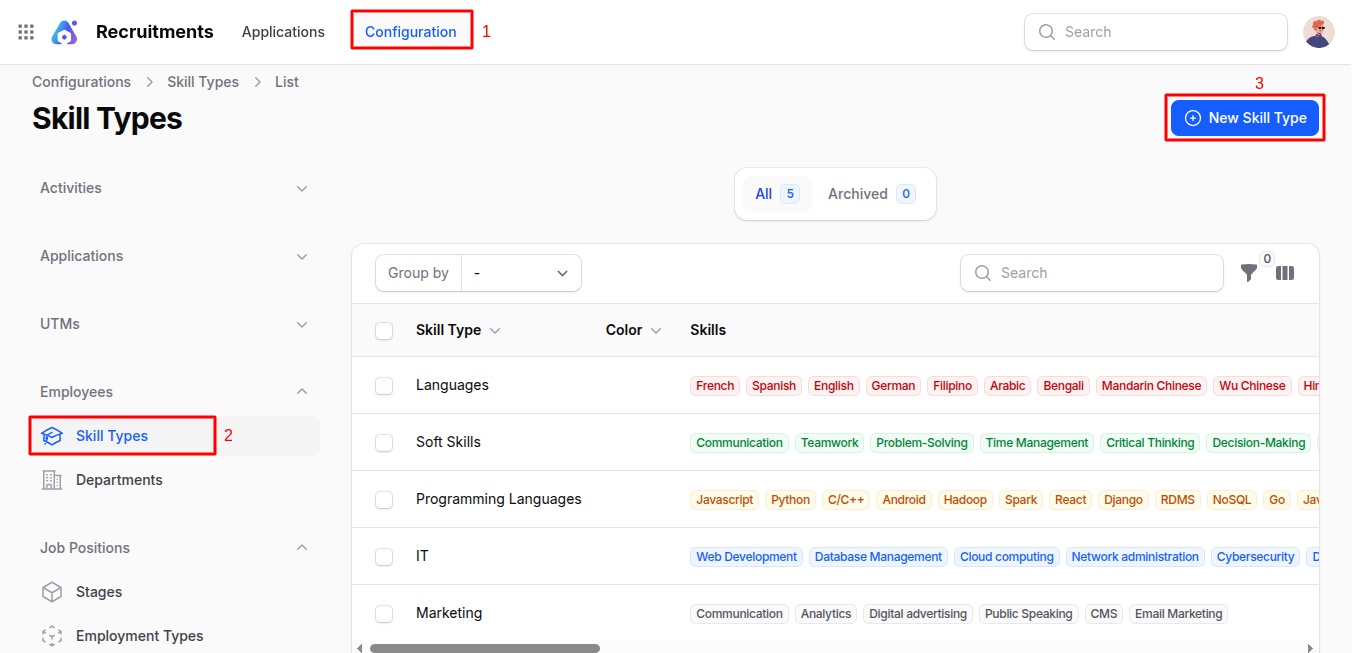Click the Stages cube icon
Image resolution: width=1352 pixels, height=653 pixels.
click(52, 592)
